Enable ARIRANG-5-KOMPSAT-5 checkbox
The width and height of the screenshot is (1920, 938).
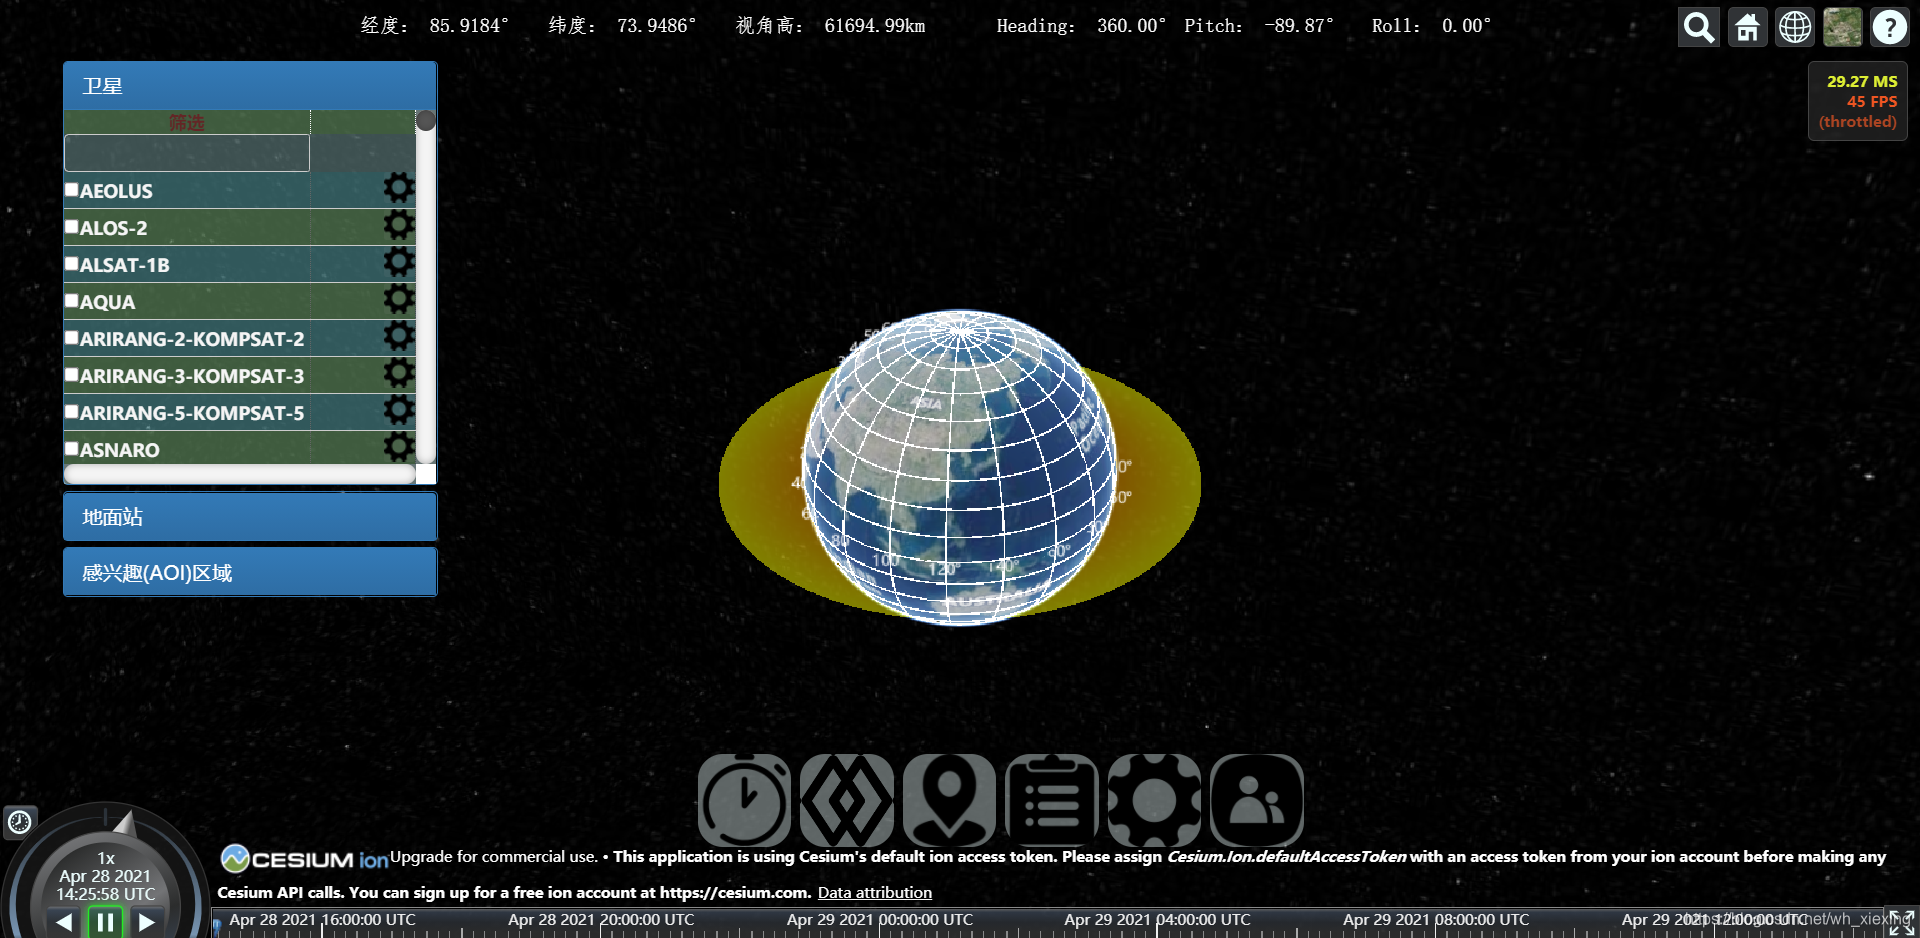point(72,411)
